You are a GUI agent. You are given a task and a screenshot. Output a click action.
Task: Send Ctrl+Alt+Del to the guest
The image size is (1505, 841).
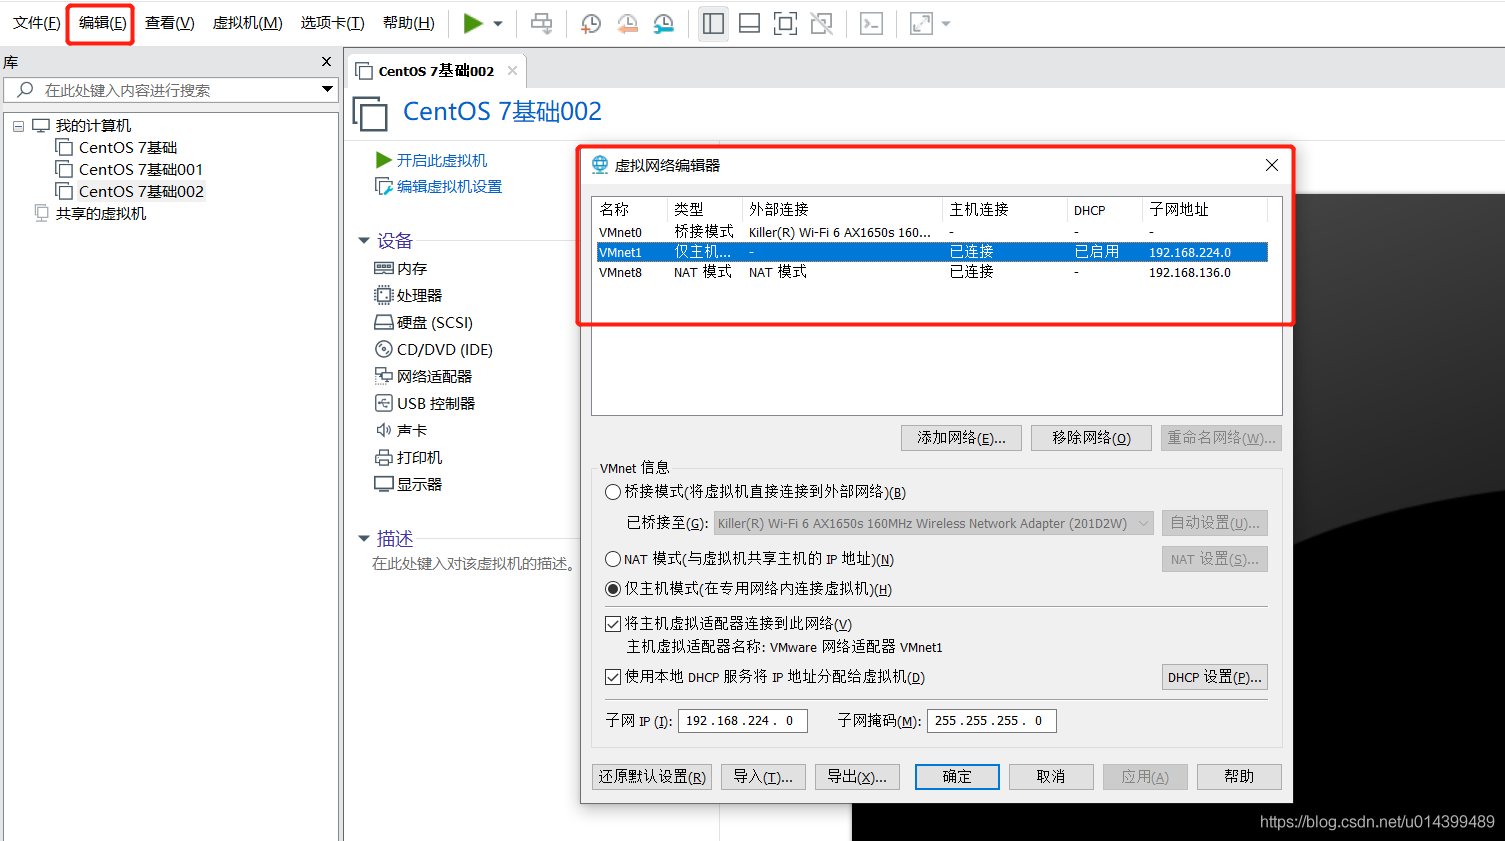541,22
